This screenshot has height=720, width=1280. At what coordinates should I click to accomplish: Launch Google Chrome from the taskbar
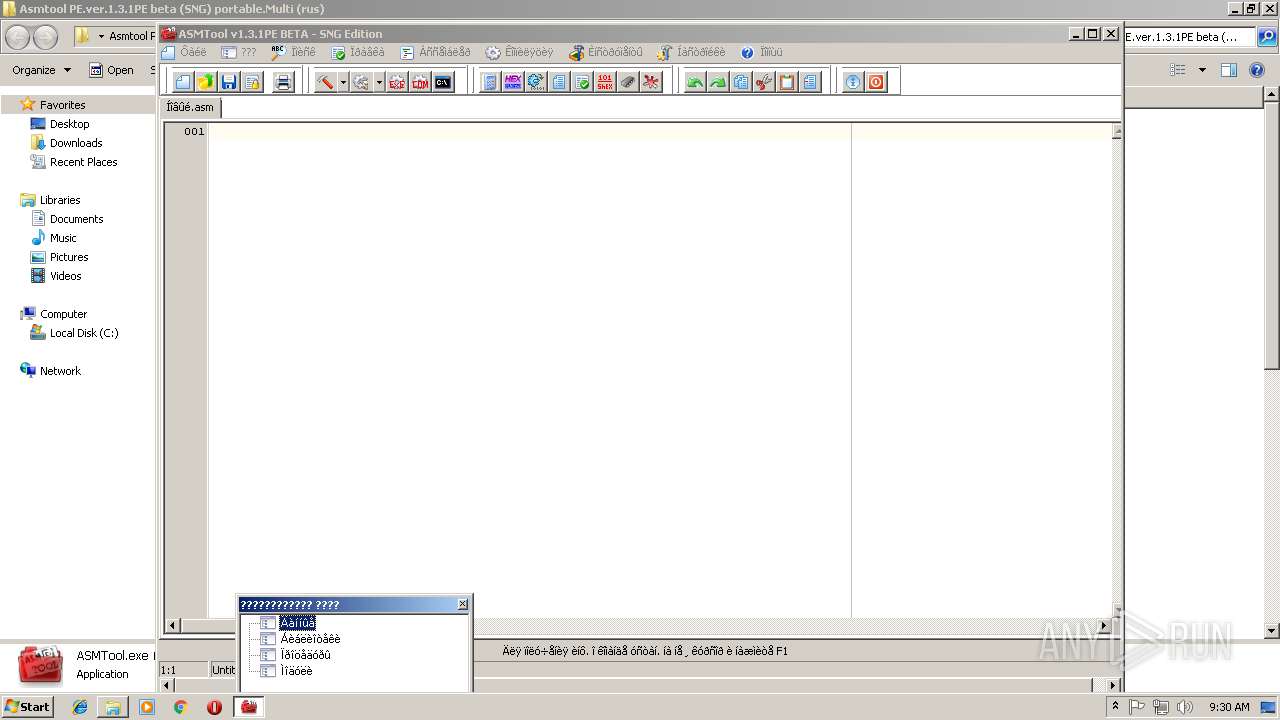coord(180,707)
